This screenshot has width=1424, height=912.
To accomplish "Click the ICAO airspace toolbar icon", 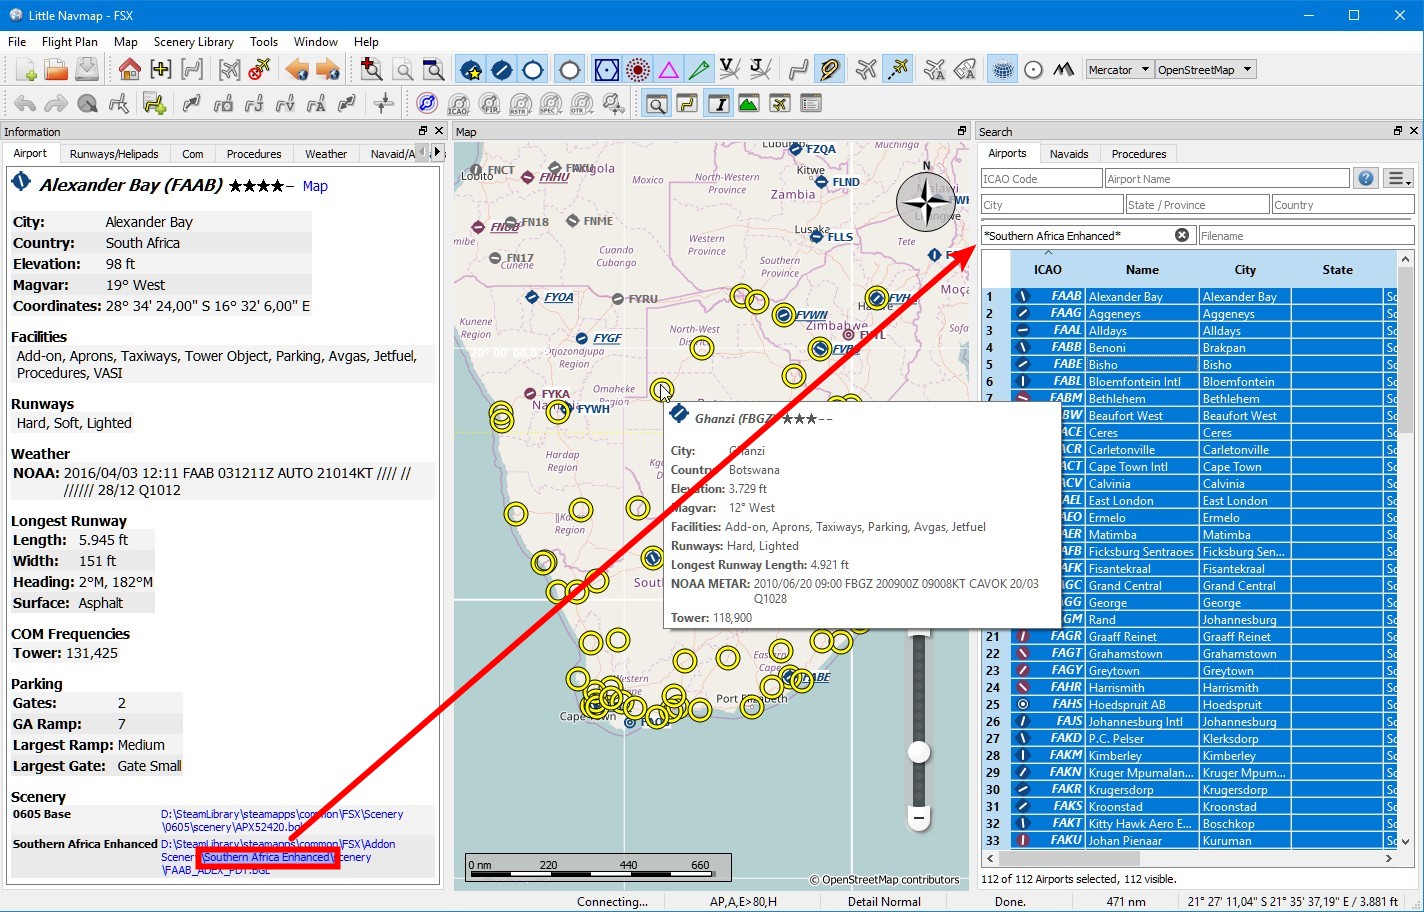I will [x=458, y=103].
